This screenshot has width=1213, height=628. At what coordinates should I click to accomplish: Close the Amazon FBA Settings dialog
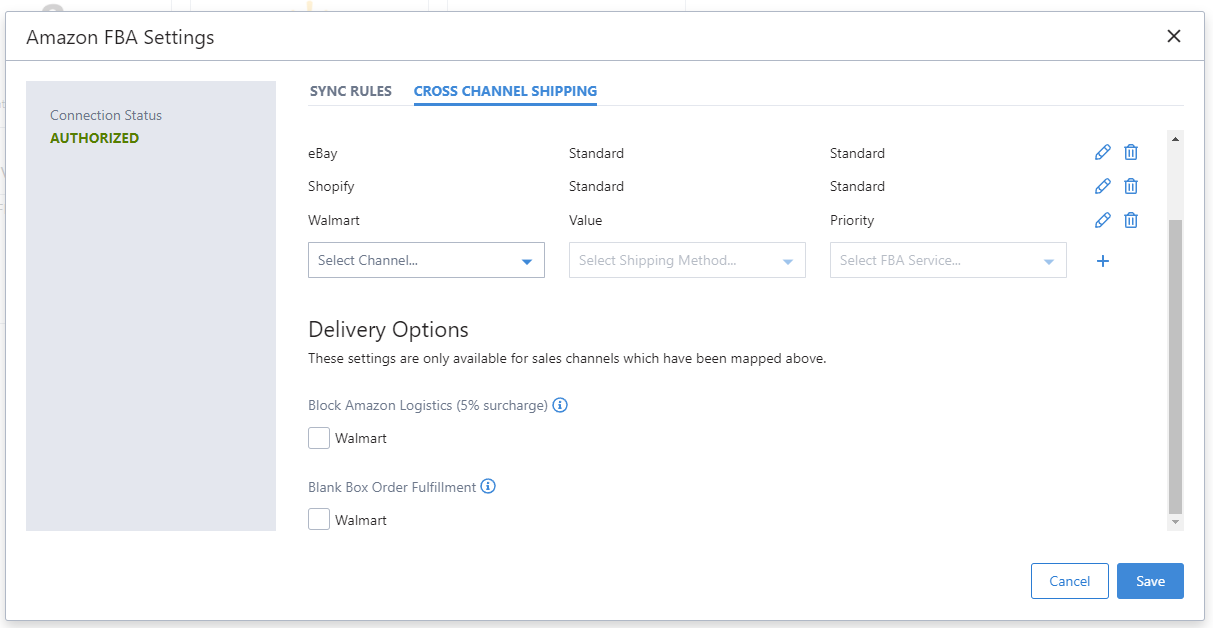point(1174,37)
